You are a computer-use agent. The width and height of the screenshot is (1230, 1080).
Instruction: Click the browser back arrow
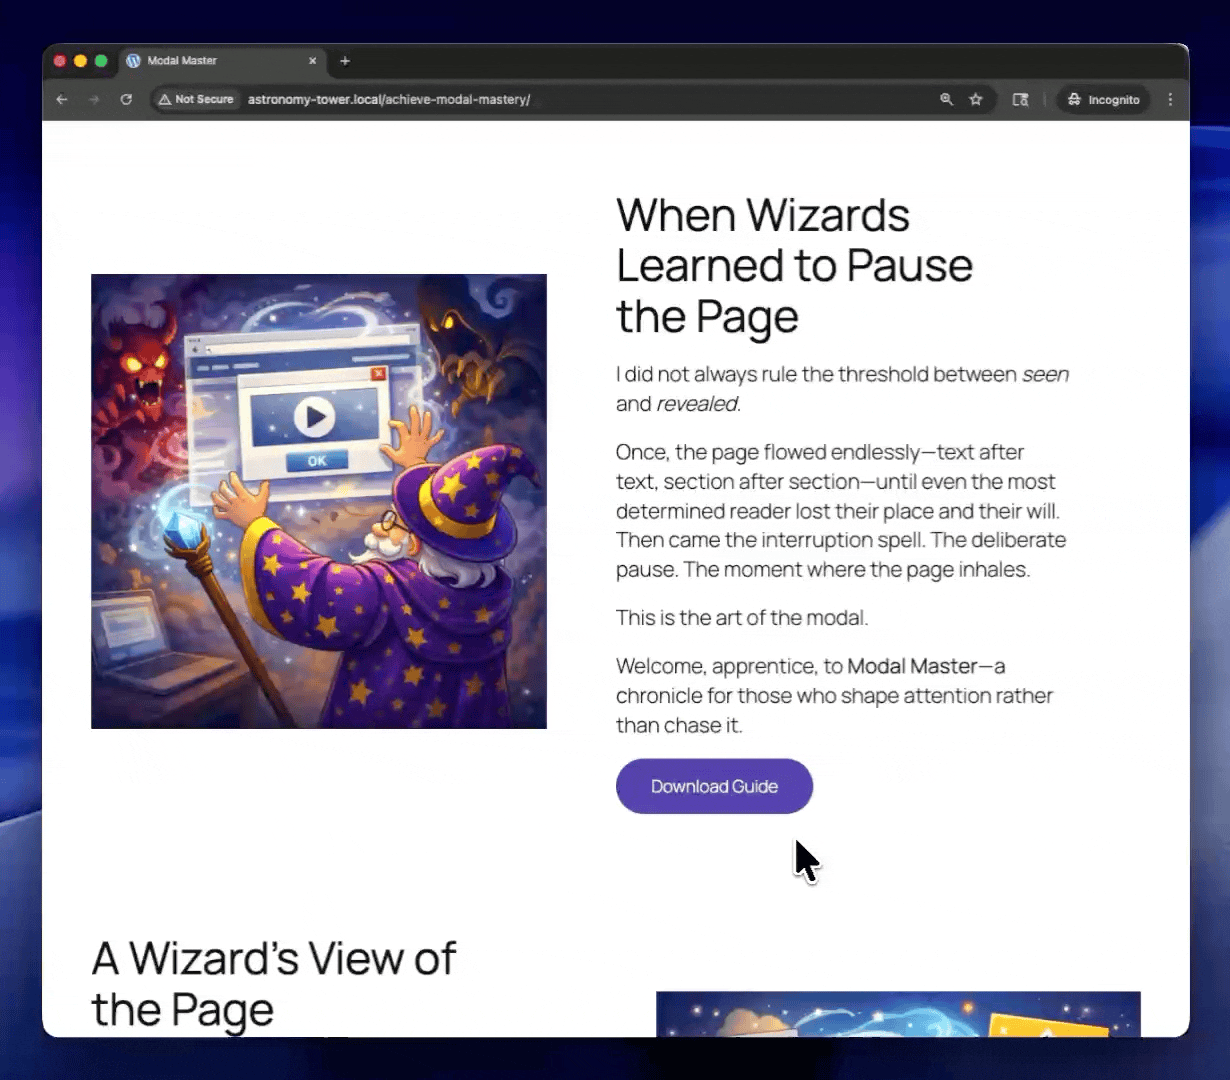[62, 99]
